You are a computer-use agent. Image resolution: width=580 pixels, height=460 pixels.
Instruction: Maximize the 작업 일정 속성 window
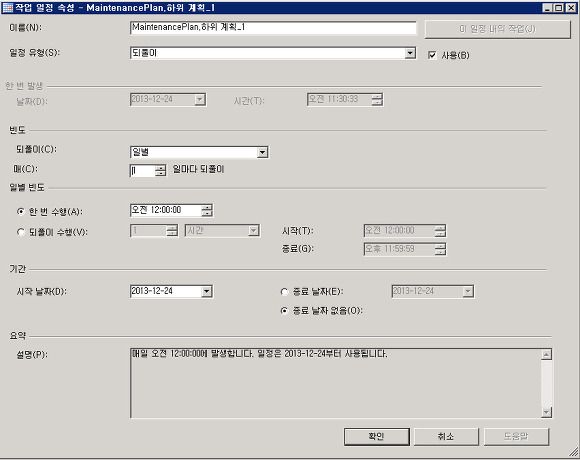click(559, 8)
